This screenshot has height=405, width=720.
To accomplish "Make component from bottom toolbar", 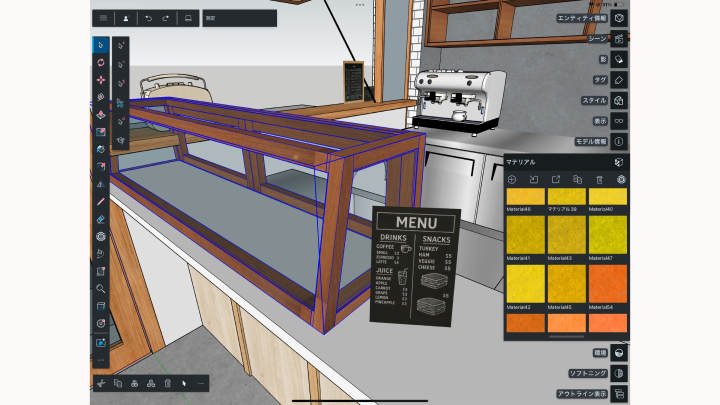I will click(151, 383).
